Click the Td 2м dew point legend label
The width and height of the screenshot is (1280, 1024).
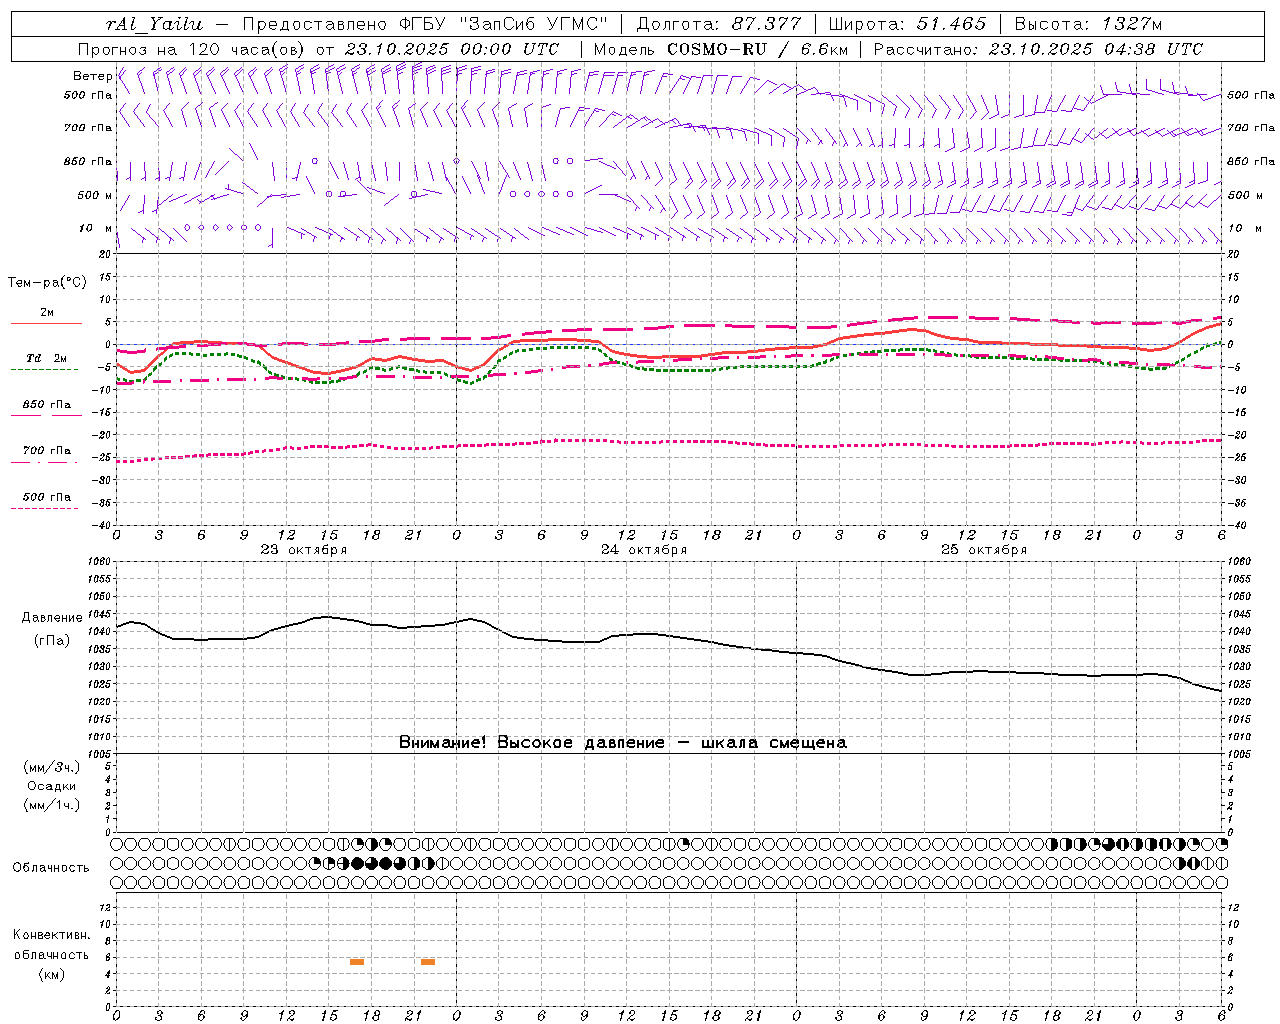pyautogui.click(x=47, y=358)
